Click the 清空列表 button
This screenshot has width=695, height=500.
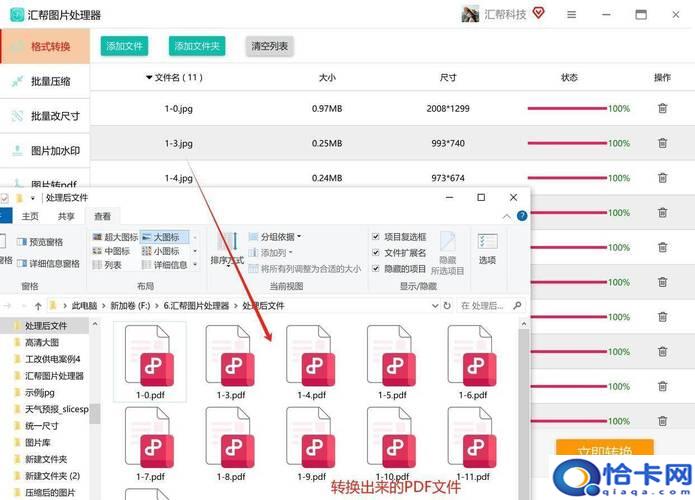[x=269, y=46]
